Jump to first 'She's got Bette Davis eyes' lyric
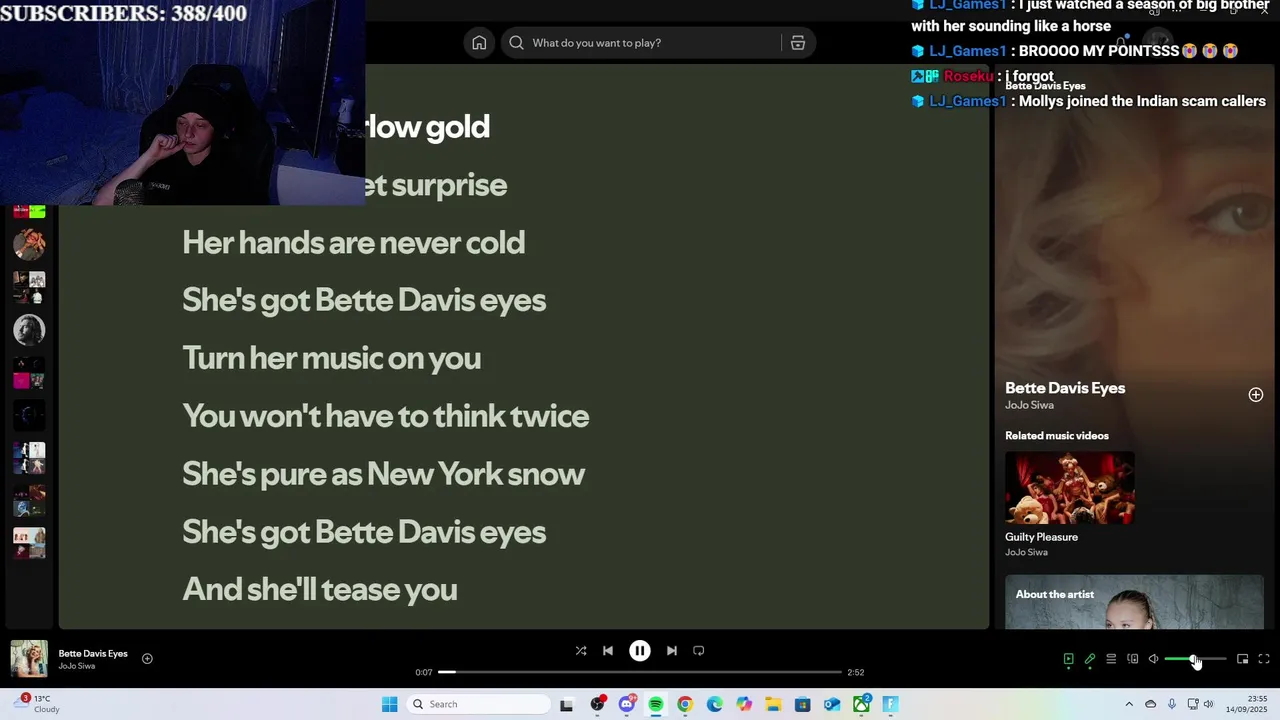The height and width of the screenshot is (720, 1280). coord(364,300)
